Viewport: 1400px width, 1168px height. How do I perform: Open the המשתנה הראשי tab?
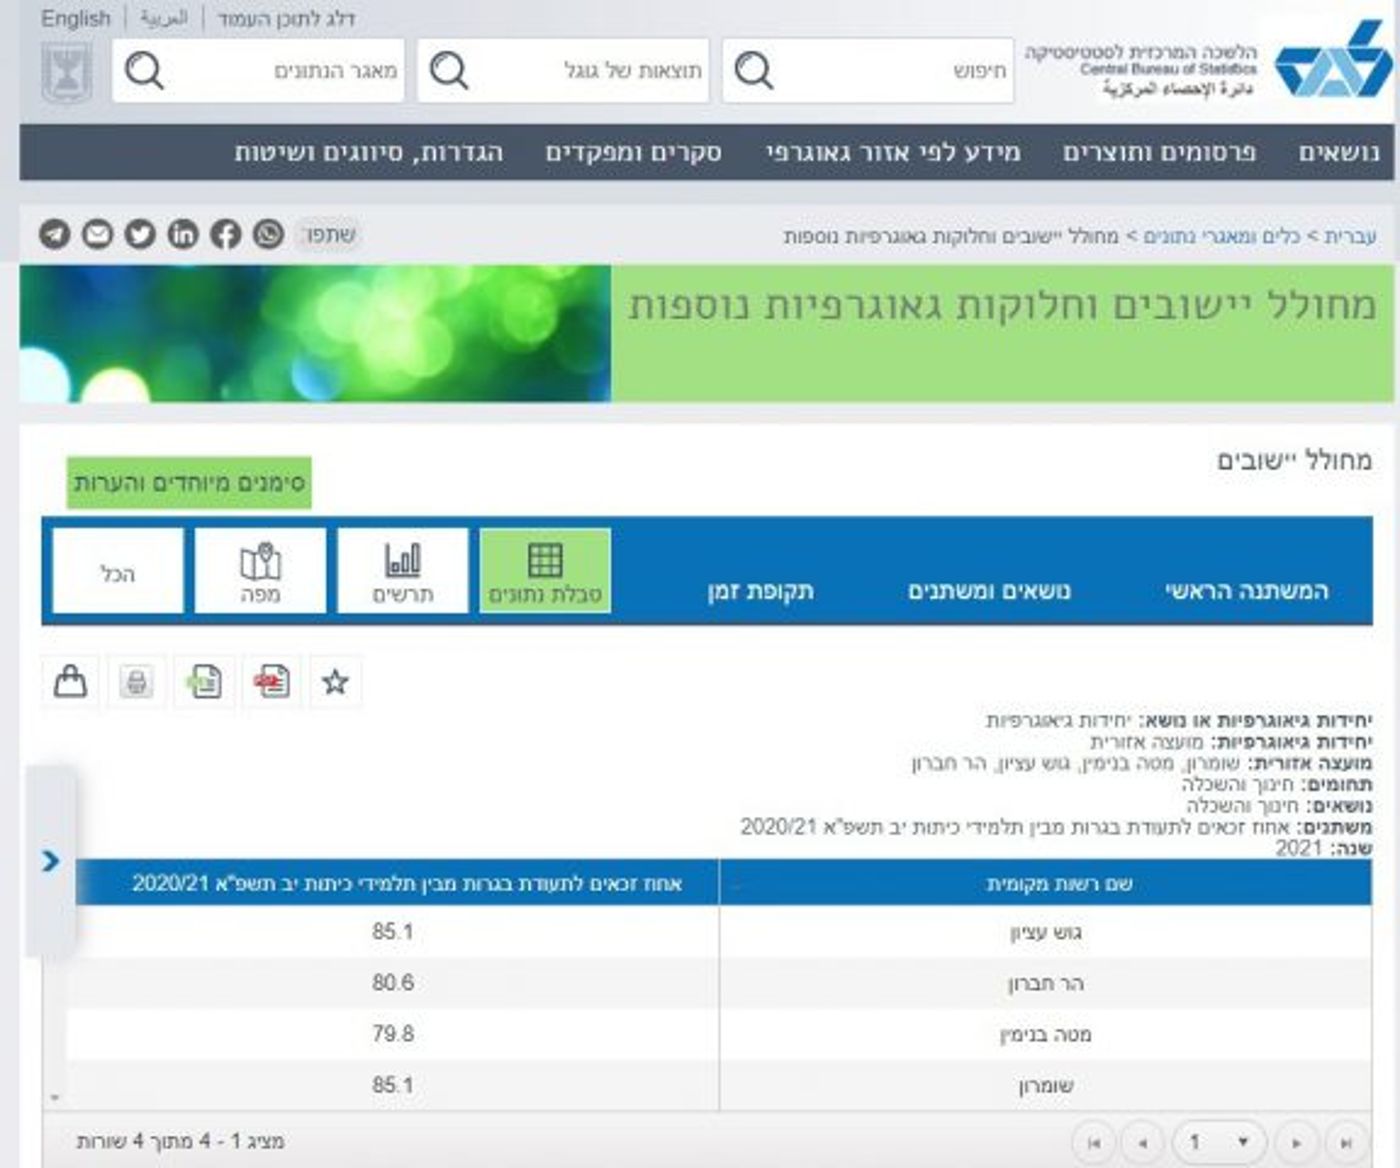(x=1246, y=591)
